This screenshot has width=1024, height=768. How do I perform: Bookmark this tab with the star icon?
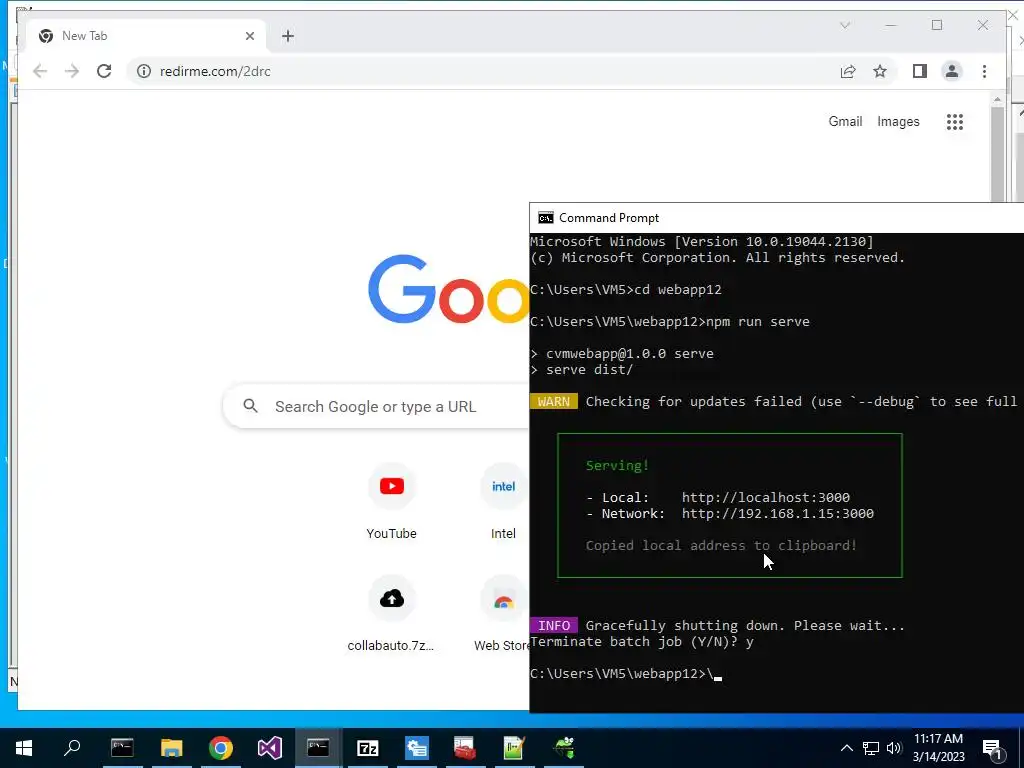[x=880, y=71]
